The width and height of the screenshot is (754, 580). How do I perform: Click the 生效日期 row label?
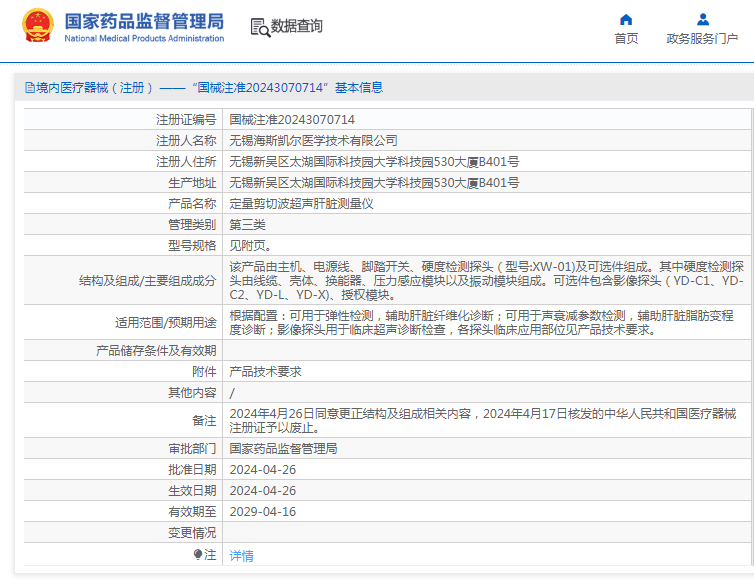click(192, 491)
